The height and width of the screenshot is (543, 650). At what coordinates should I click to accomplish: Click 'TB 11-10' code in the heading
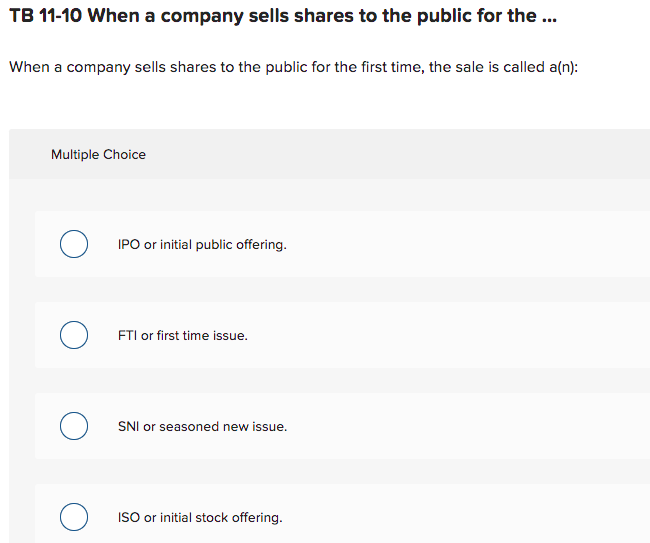pos(45,17)
